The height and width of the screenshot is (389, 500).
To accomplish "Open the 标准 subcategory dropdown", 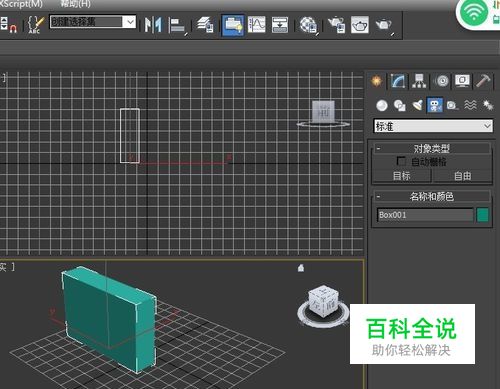I will tap(433, 126).
